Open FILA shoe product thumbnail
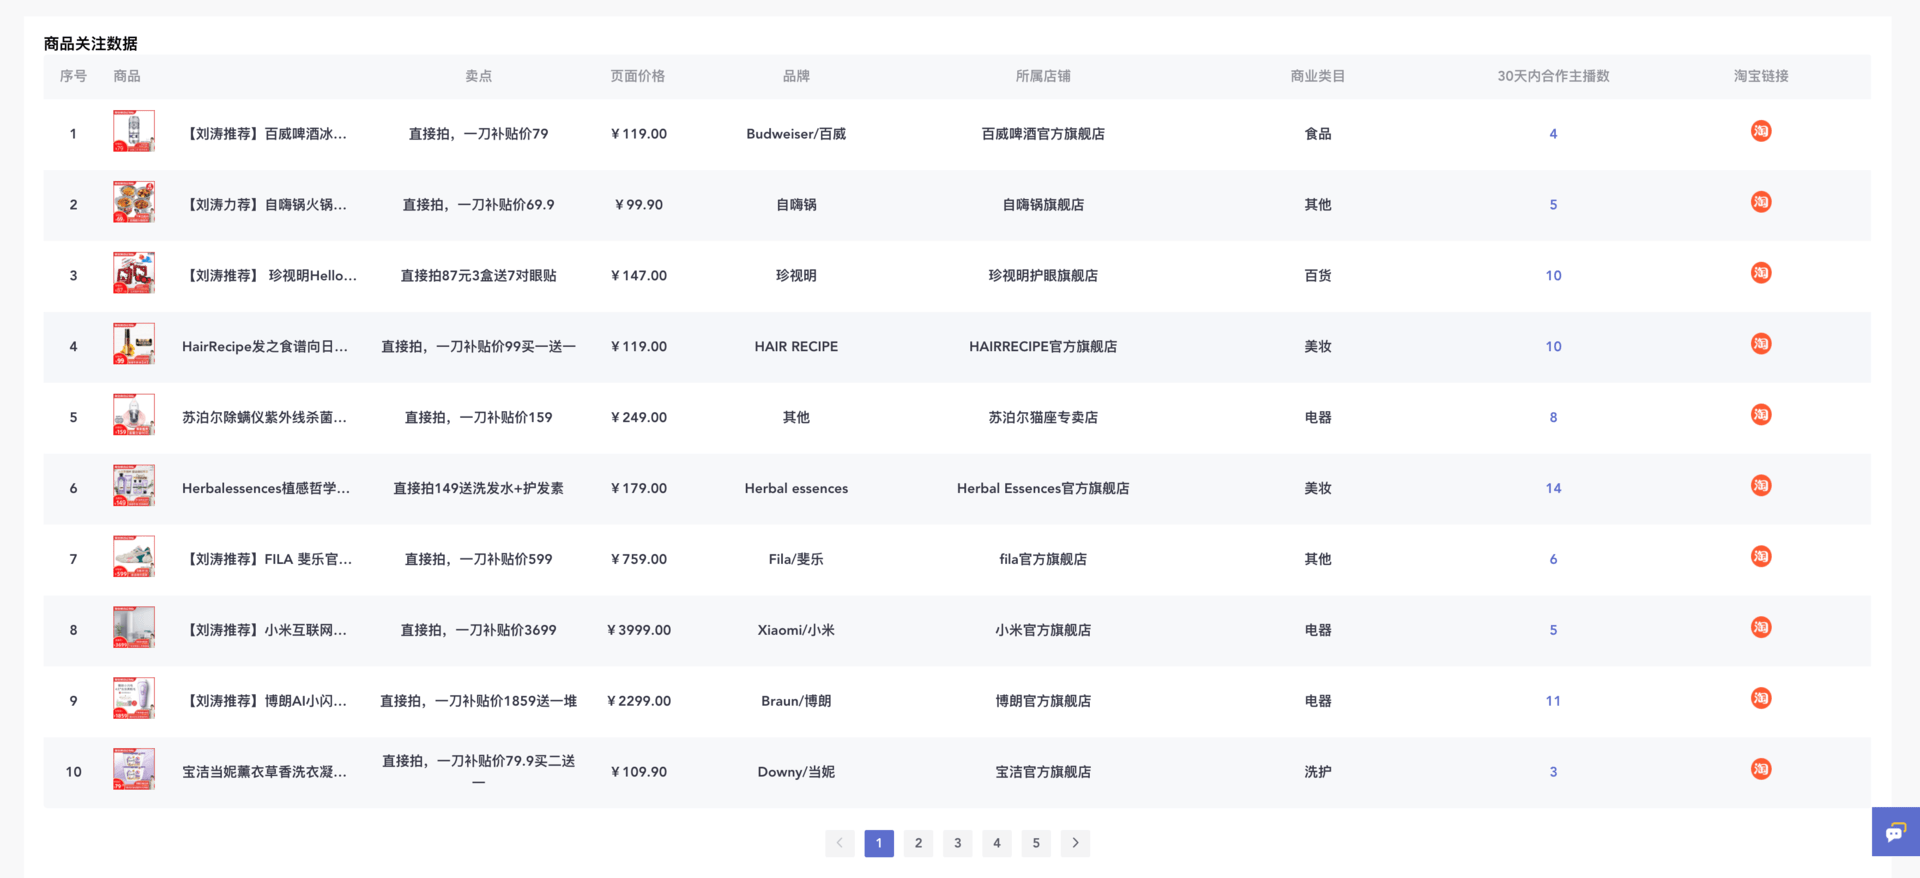The width and height of the screenshot is (1920, 878). tap(134, 557)
